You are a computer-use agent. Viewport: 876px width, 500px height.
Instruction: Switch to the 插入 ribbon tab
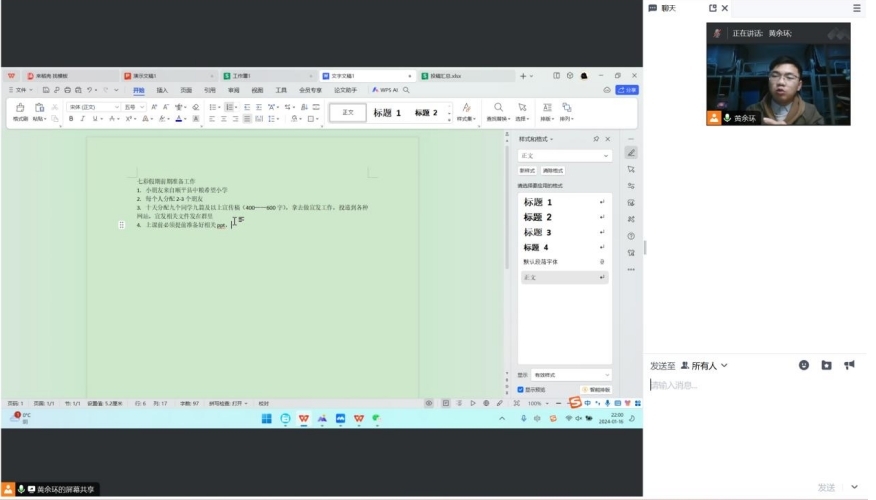(162, 90)
